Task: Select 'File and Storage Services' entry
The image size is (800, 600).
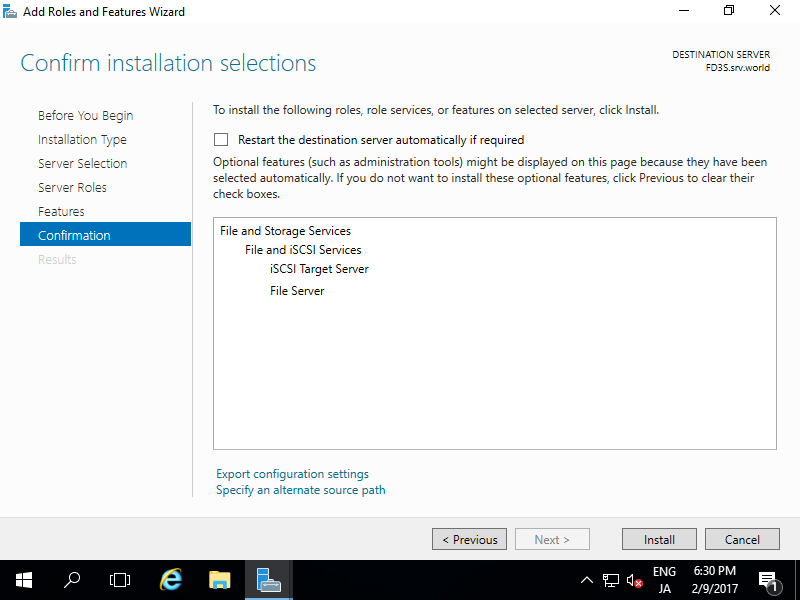Action: [x=285, y=231]
